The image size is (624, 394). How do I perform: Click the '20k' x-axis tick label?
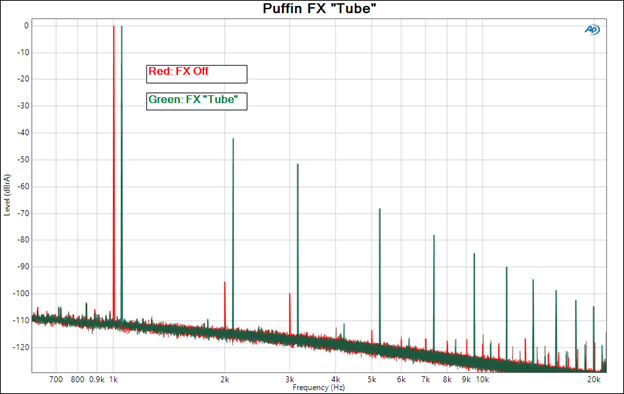(x=593, y=380)
